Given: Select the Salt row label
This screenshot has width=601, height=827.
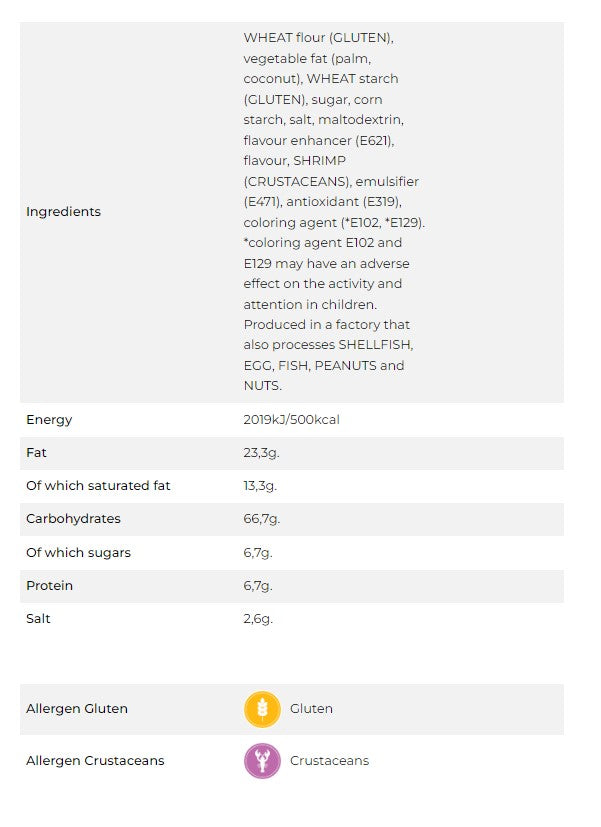Looking at the screenshot, I should [x=38, y=619].
